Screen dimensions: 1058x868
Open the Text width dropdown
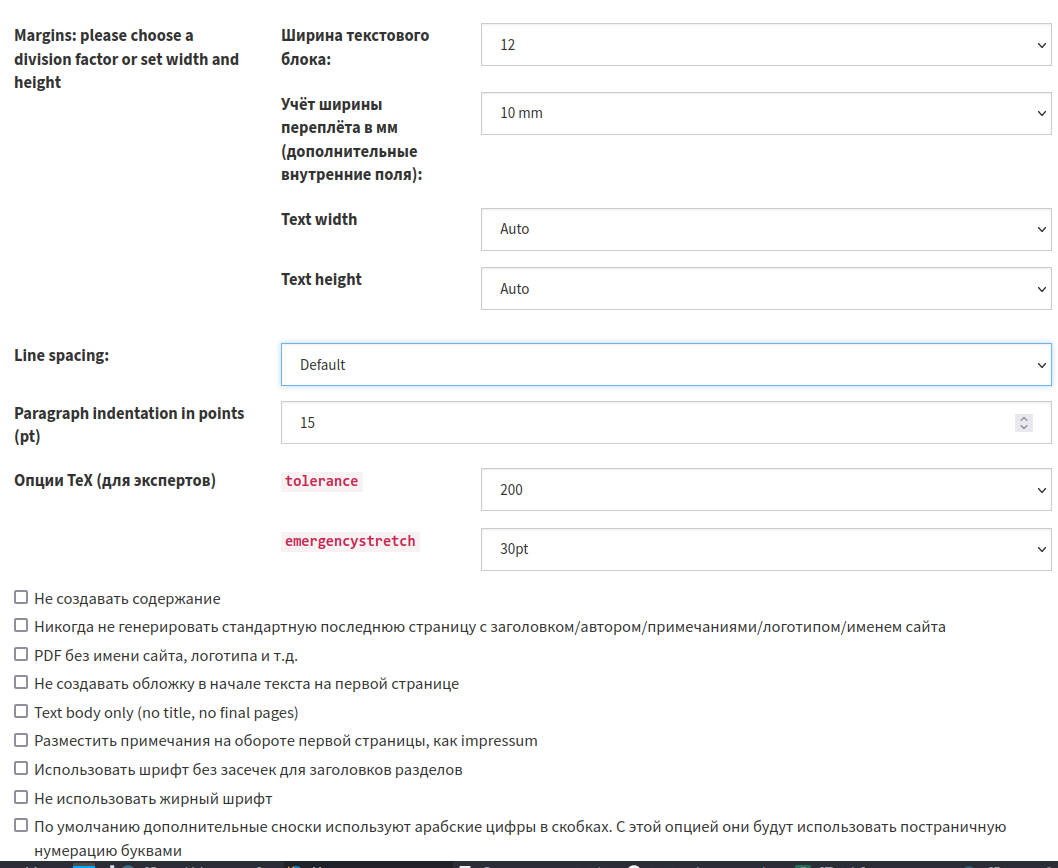tap(765, 229)
